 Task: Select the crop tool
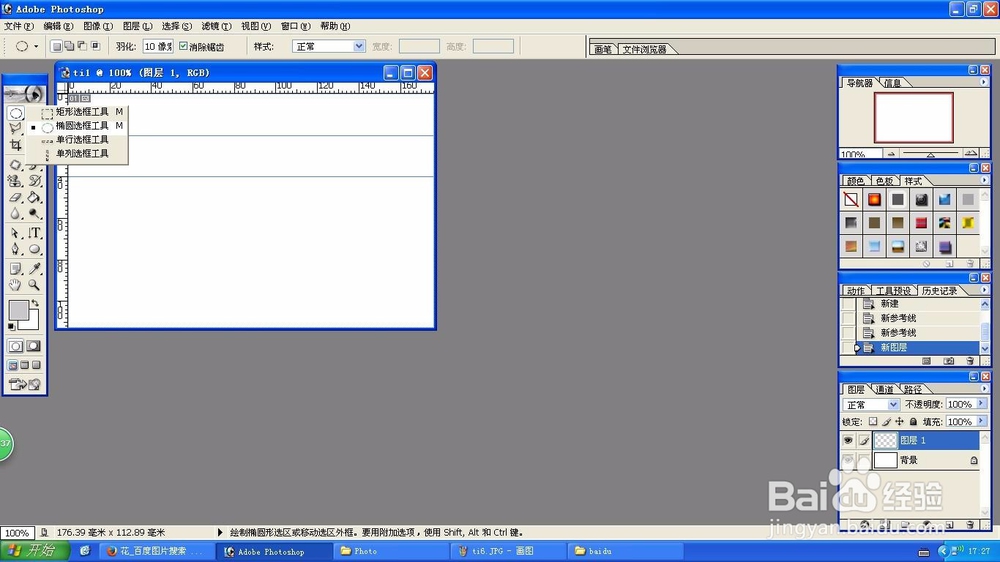pos(15,145)
